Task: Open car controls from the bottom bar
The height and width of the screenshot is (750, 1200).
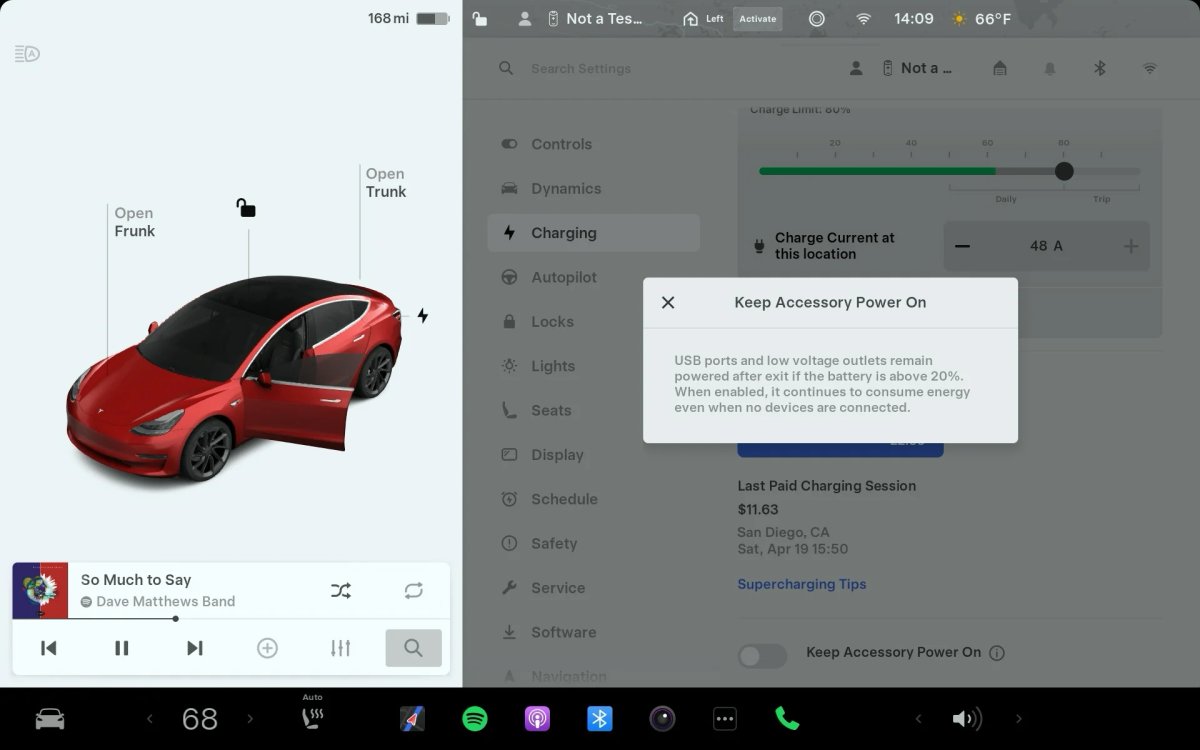Action: pos(50,719)
